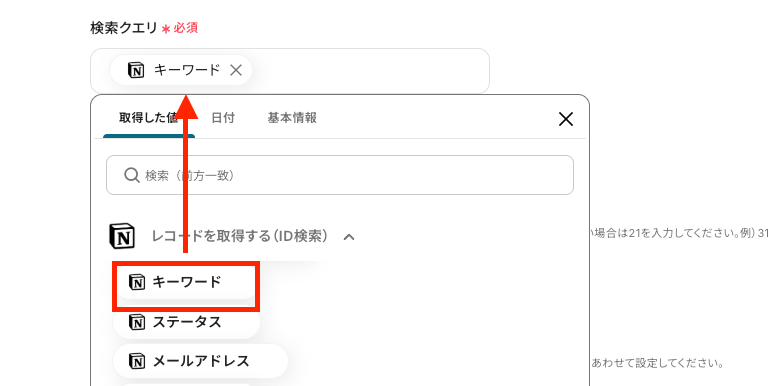Select the メールアドレス value
Viewport: 778px width, 386px height.
pyautogui.click(x=200, y=361)
